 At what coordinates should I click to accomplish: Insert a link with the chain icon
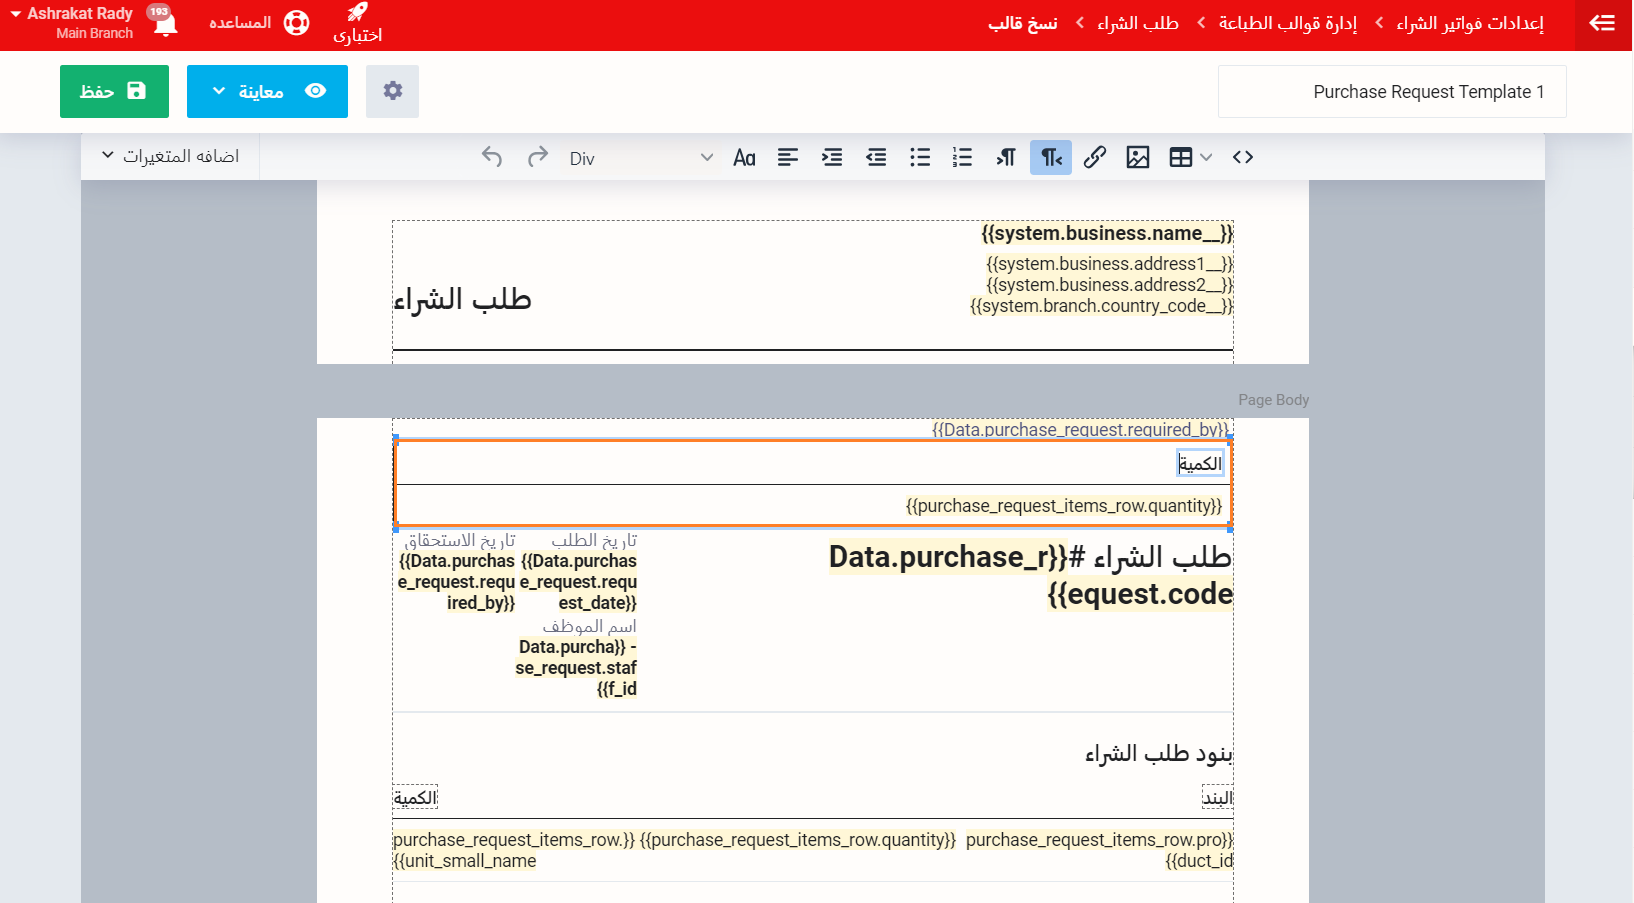click(1095, 157)
